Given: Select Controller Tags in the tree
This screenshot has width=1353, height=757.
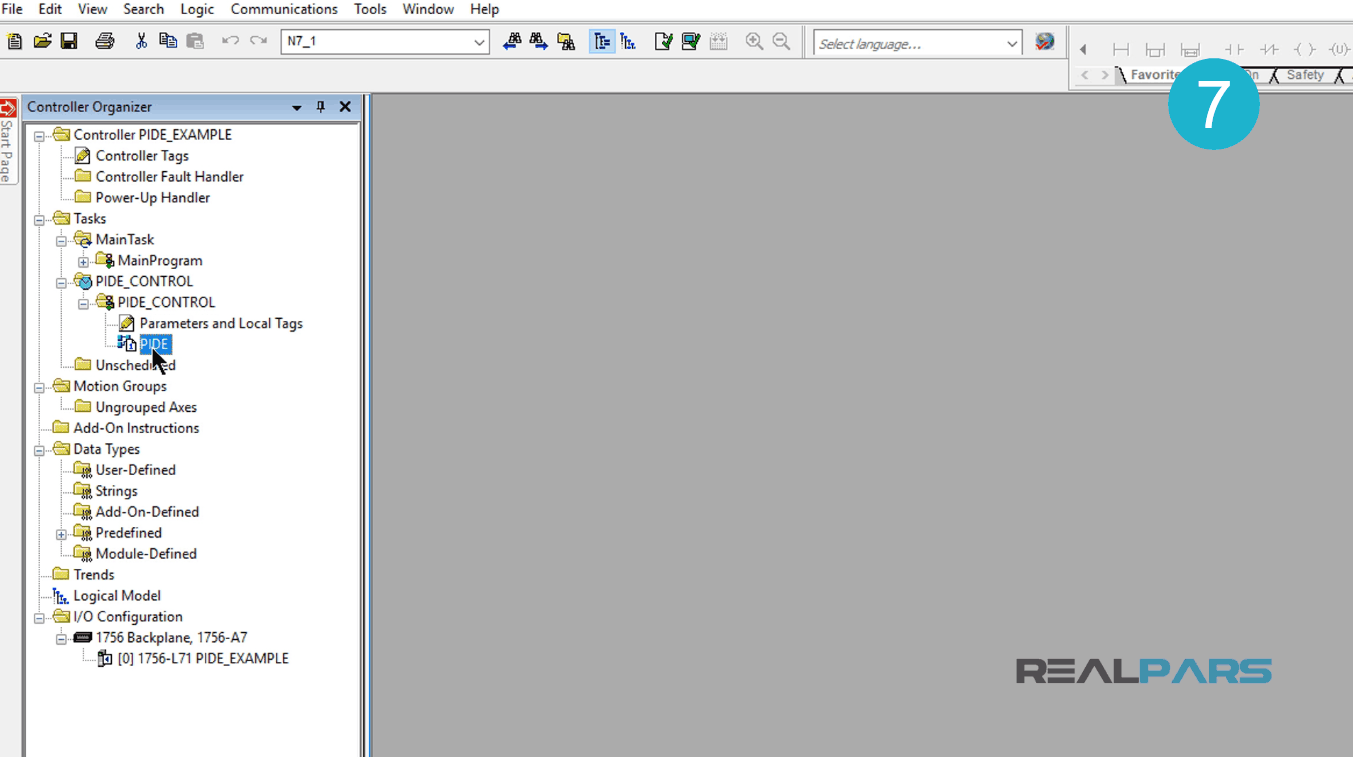Looking at the screenshot, I should (x=142, y=156).
